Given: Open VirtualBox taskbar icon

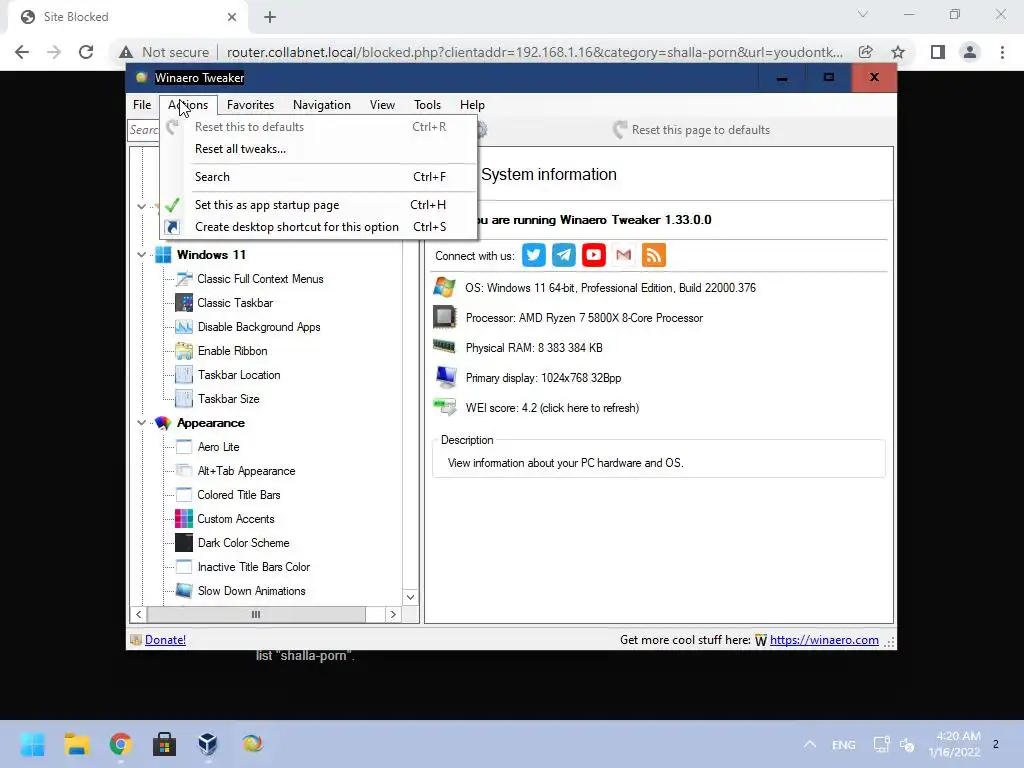Looking at the screenshot, I should (x=208, y=744).
